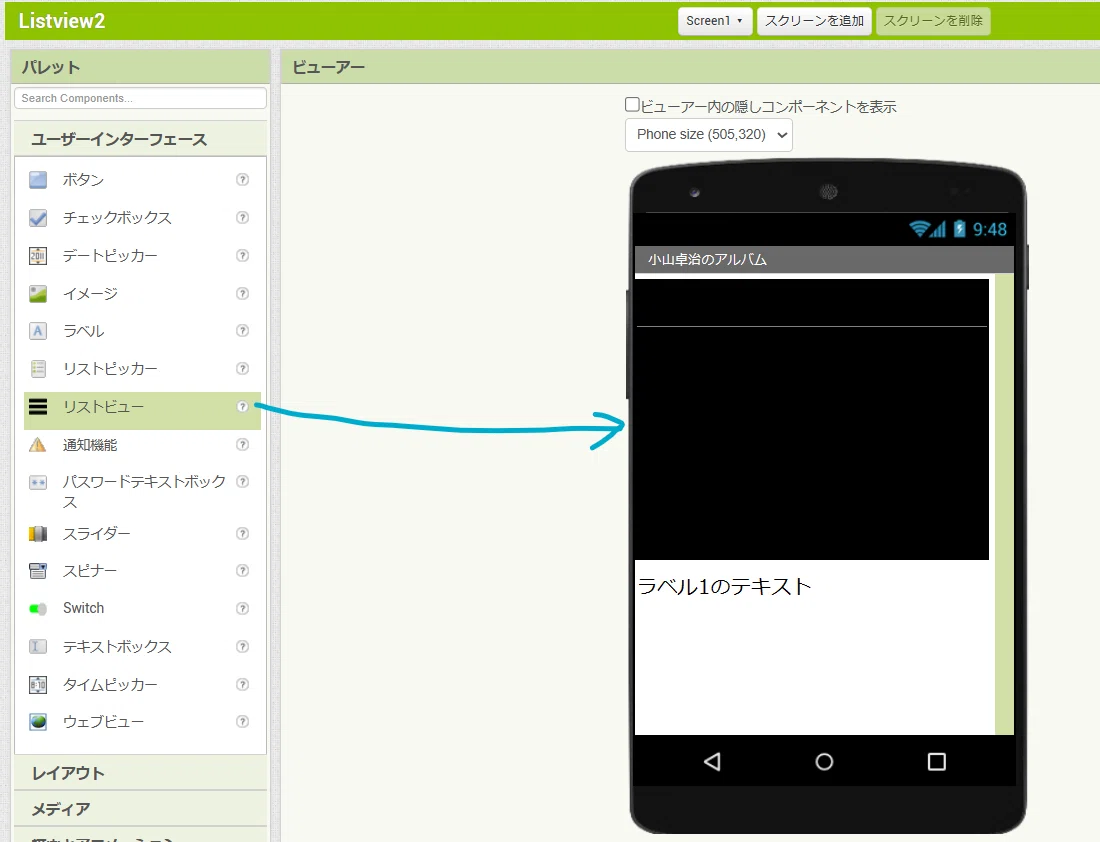Open the Phone size dropdown
The width and height of the screenshot is (1100, 842).
pos(709,135)
